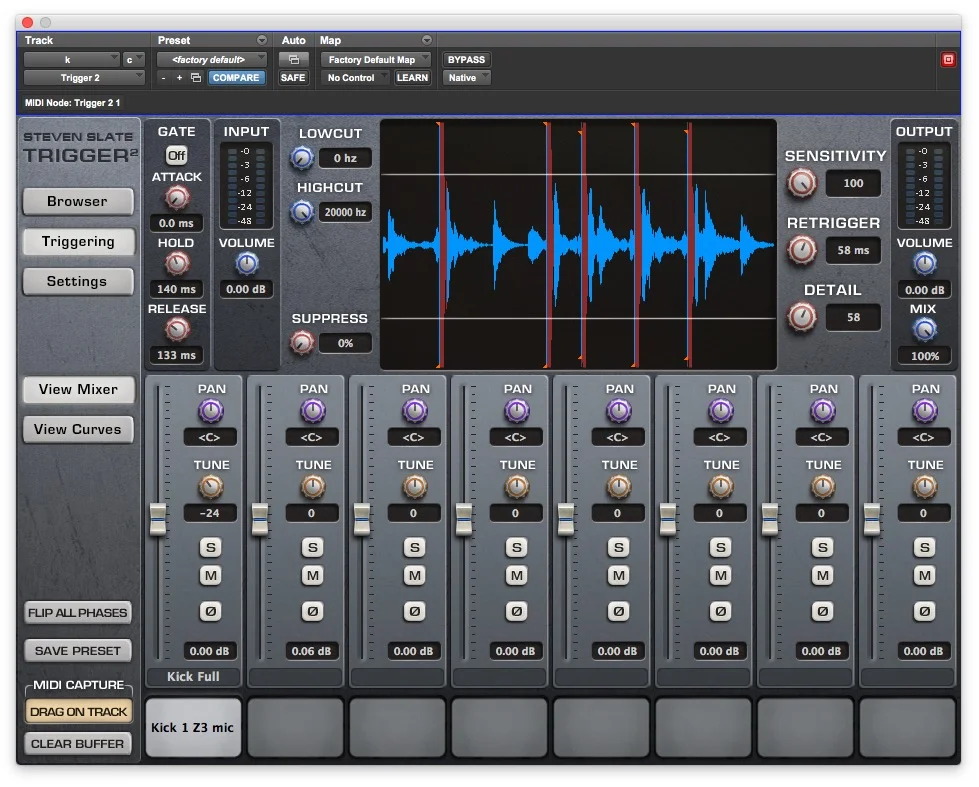Open the insert position 'c' dropdown

134,59
